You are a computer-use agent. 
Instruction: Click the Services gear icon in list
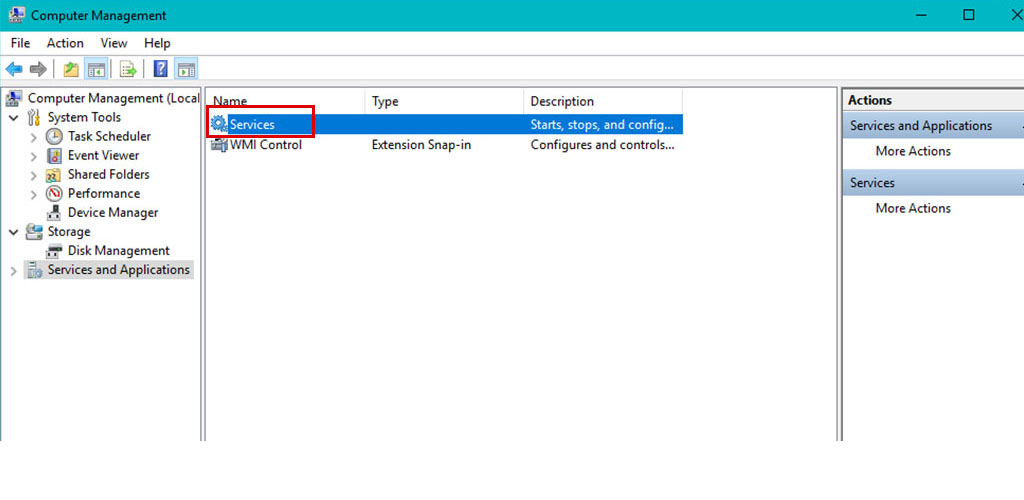tap(219, 124)
